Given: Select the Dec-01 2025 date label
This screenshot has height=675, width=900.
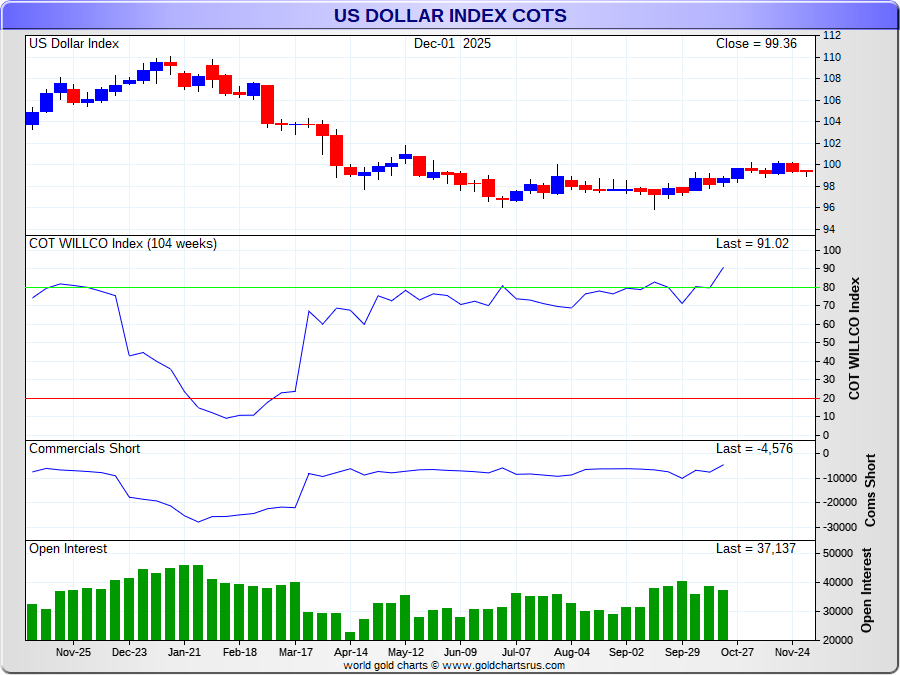Looking at the screenshot, I should pyautogui.click(x=452, y=44).
